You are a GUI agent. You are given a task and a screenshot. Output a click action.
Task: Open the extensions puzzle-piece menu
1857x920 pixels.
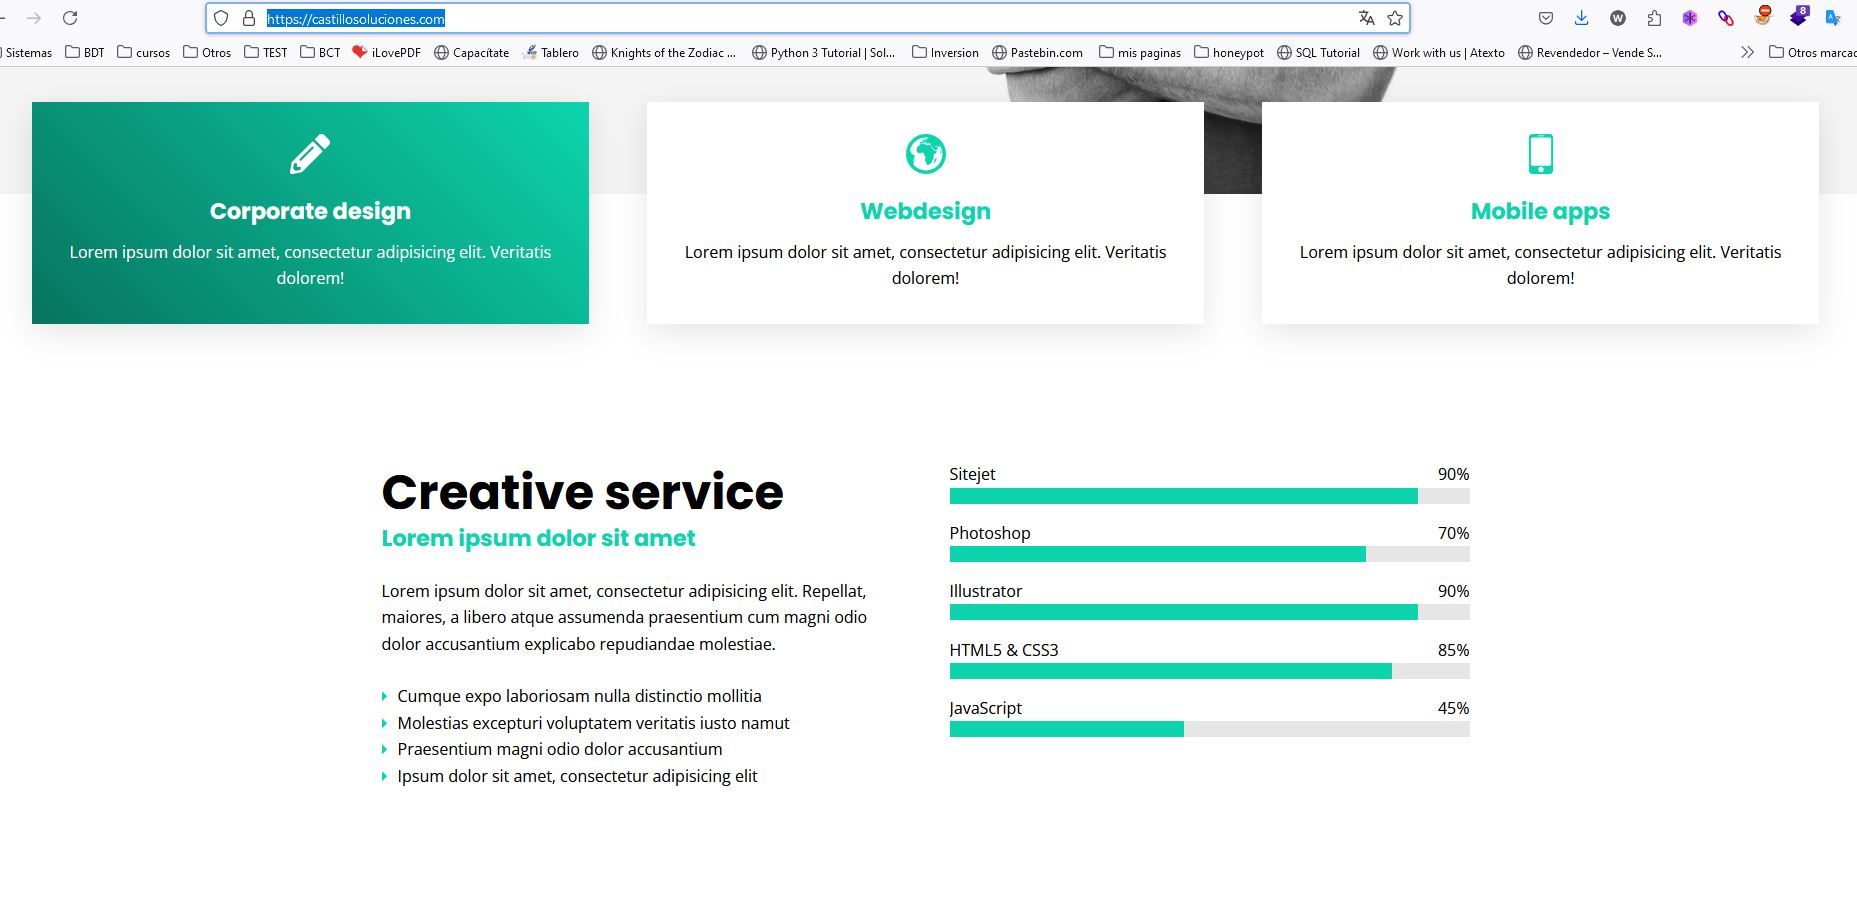[x=1654, y=18]
